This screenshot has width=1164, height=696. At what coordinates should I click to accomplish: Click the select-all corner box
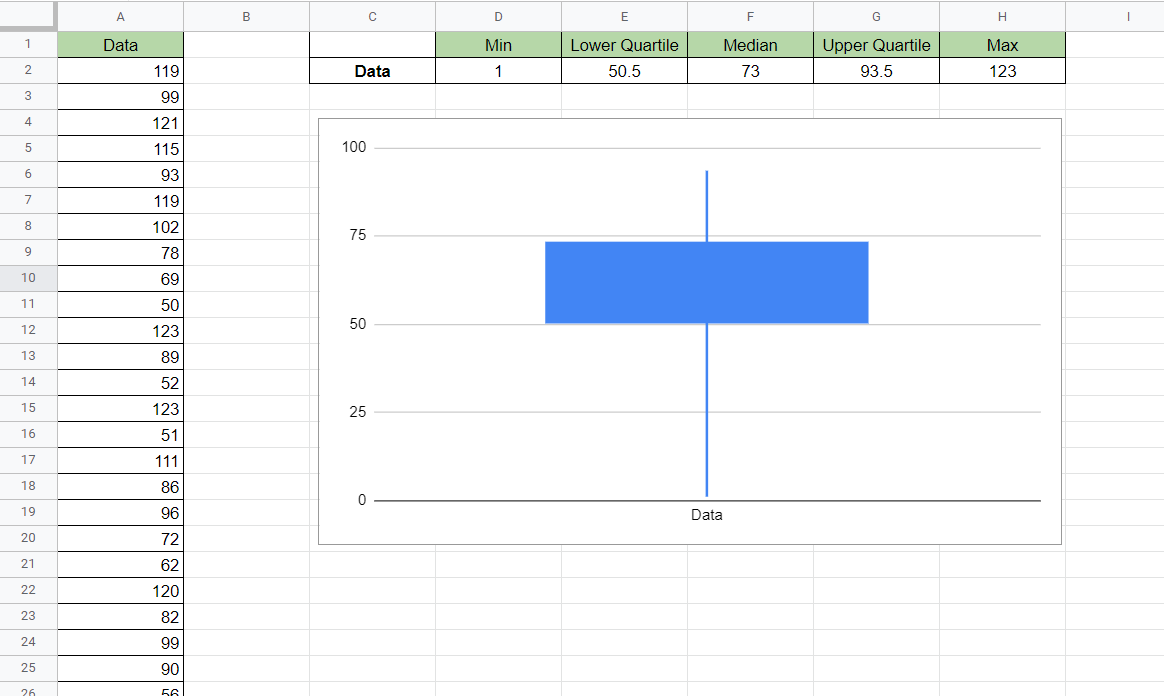click(x=28, y=16)
